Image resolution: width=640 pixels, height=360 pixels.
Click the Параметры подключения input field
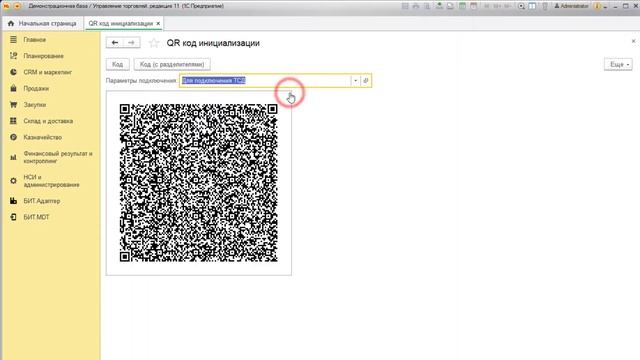(265, 80)
